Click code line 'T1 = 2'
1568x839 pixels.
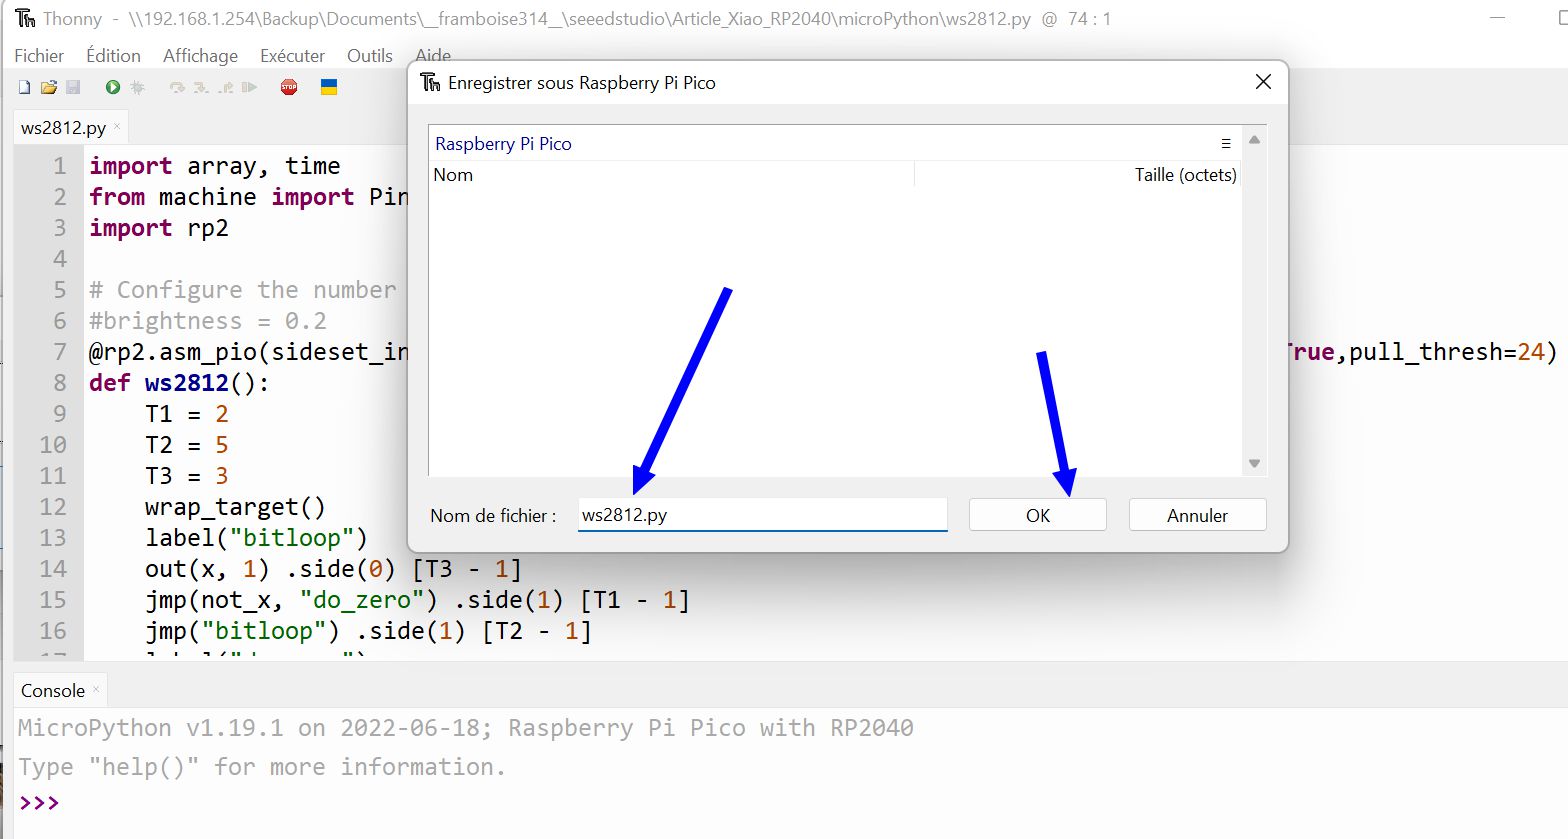tap(187, 414)
